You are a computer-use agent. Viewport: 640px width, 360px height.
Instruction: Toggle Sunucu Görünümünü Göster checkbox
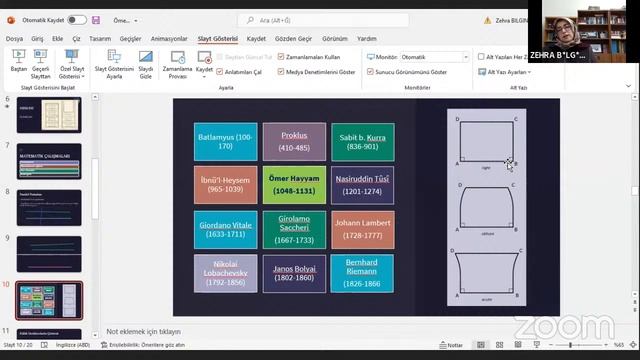click(x=370, y=72)
